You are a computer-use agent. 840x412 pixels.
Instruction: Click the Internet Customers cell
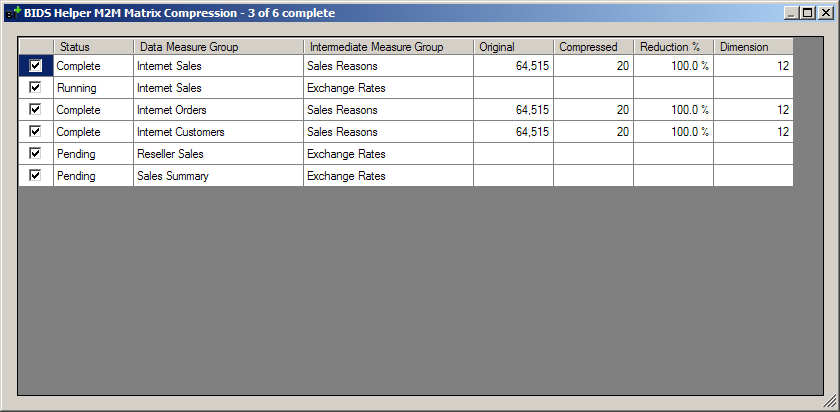pyautogui.click(x=218, y=132)
